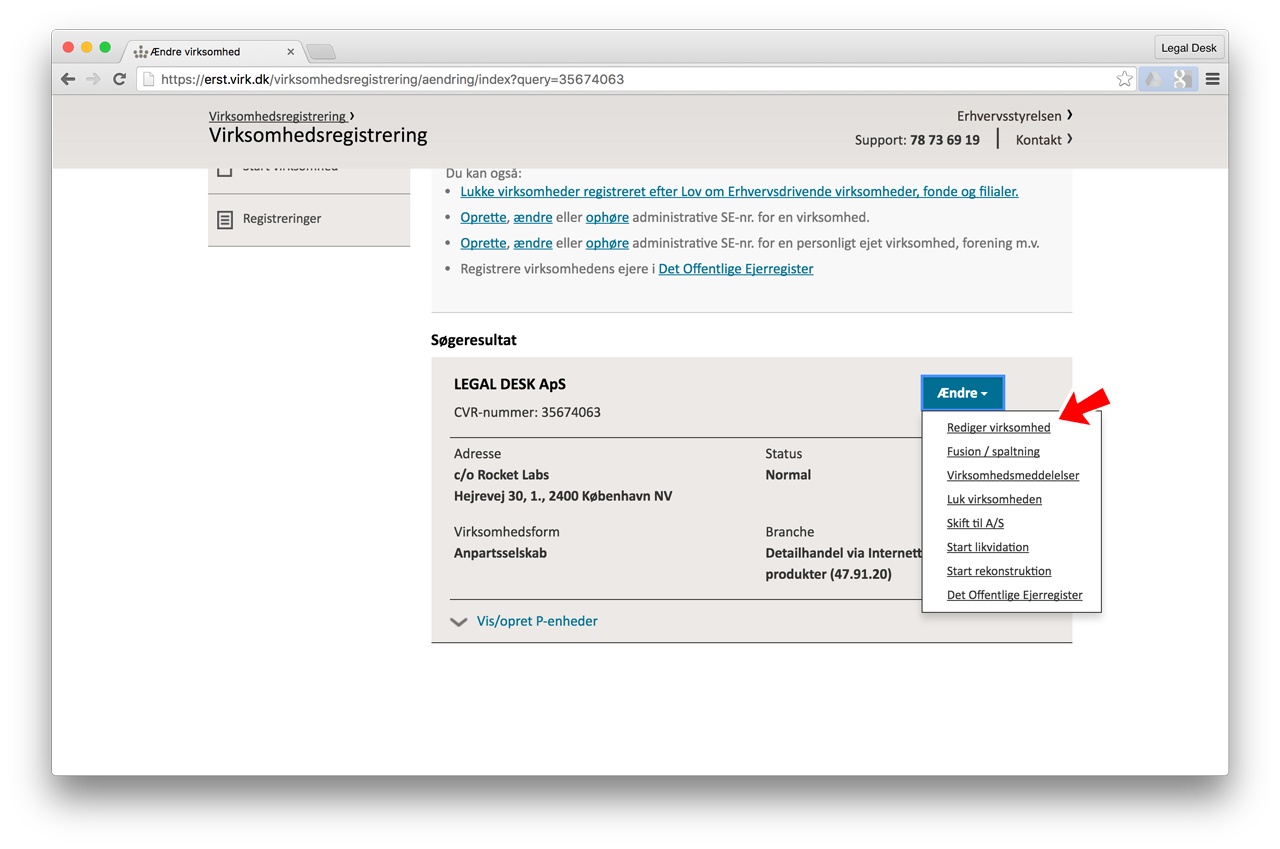Viewport: 1280px width, 849px height.
Task: Select Start likvidation entry
Action: (x=987, y=547)
